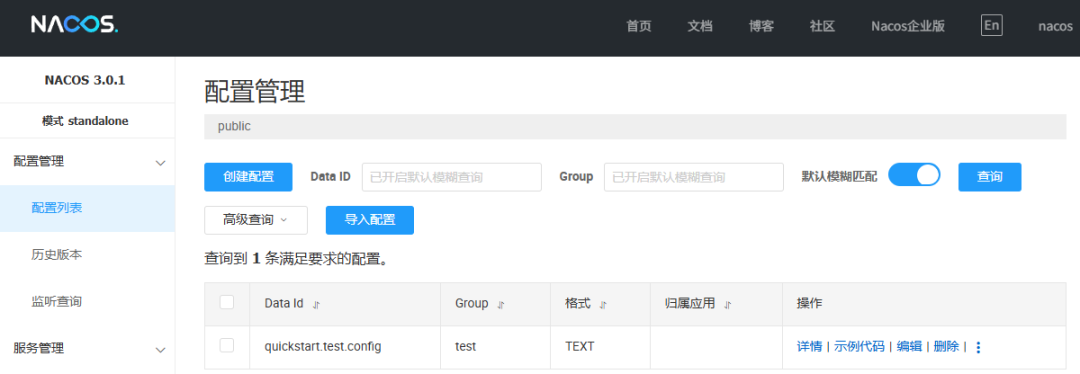Image resolution: width=1080 pixels, height=374 pixels.
Task: Open Nacos企业版 in the top navigation
Action: (x=908, y=26)
